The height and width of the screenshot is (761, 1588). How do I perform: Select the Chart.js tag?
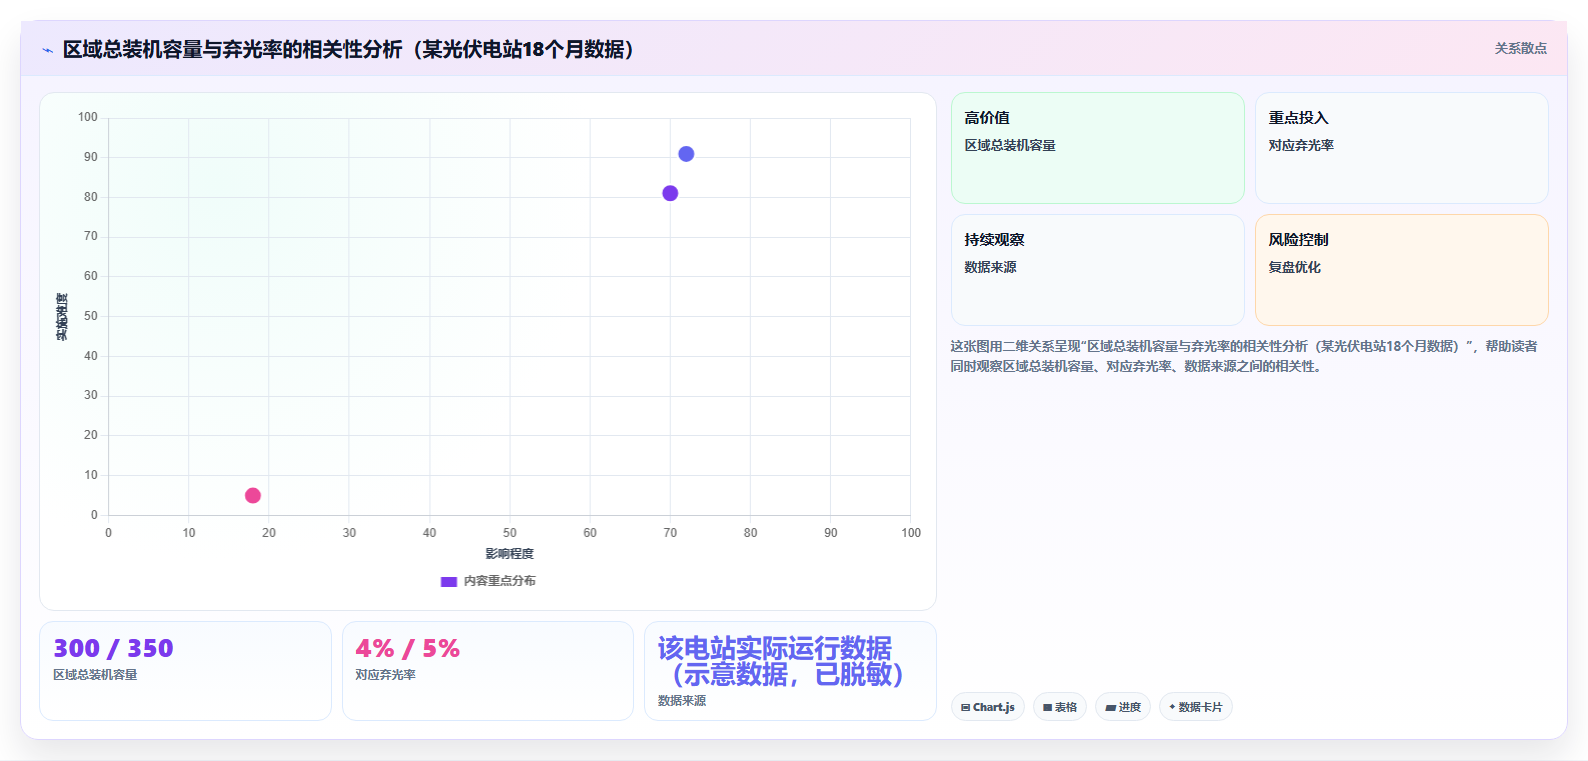click(x=988, y=707)
